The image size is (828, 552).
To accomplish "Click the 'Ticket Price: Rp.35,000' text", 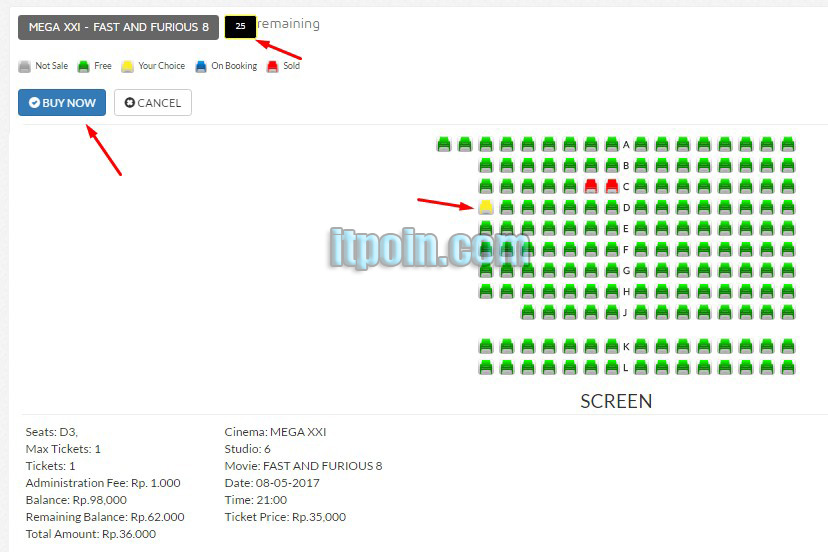I will (285, 517).
